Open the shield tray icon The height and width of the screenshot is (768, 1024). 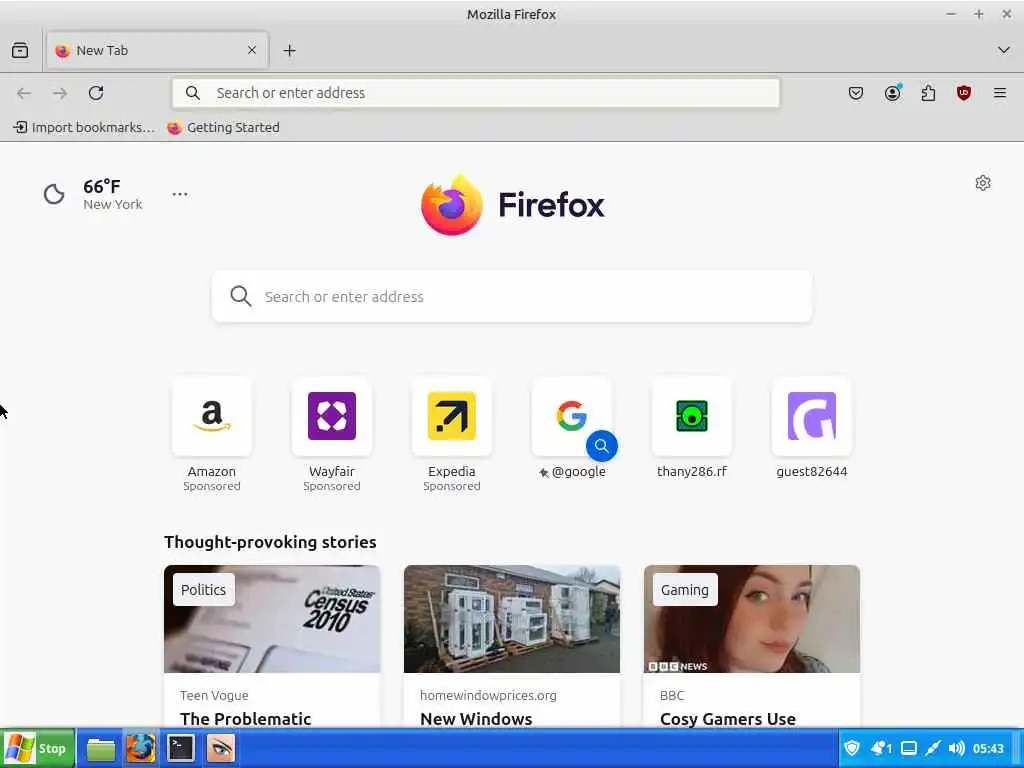pyautogui.click(x=852, y=748)
